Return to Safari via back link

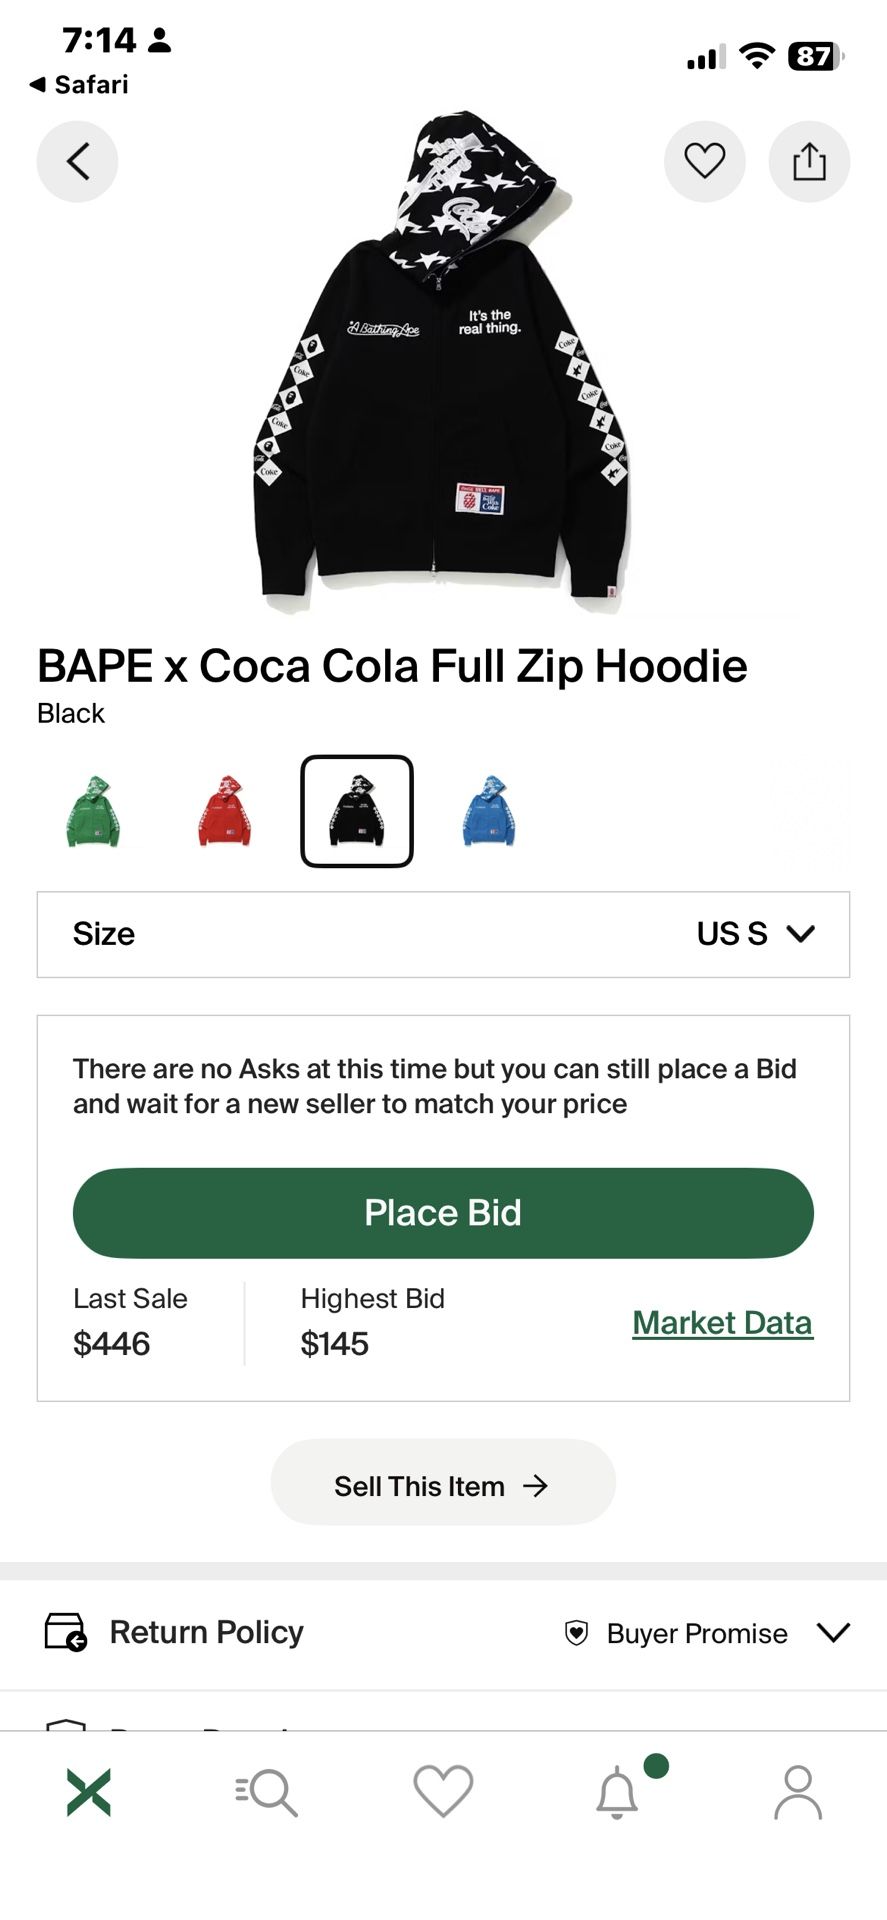click(x=80, y=85)
